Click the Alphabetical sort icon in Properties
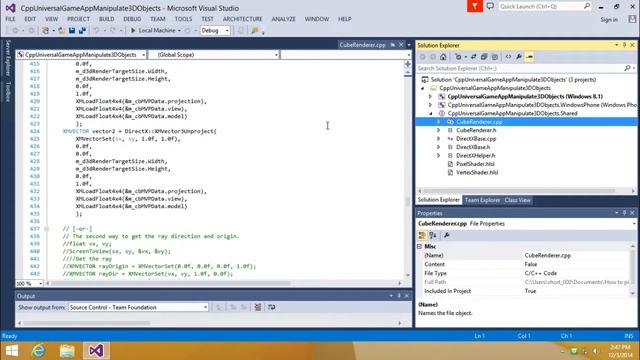The width and height of the screenshot is (640, 360). [433, 235]
